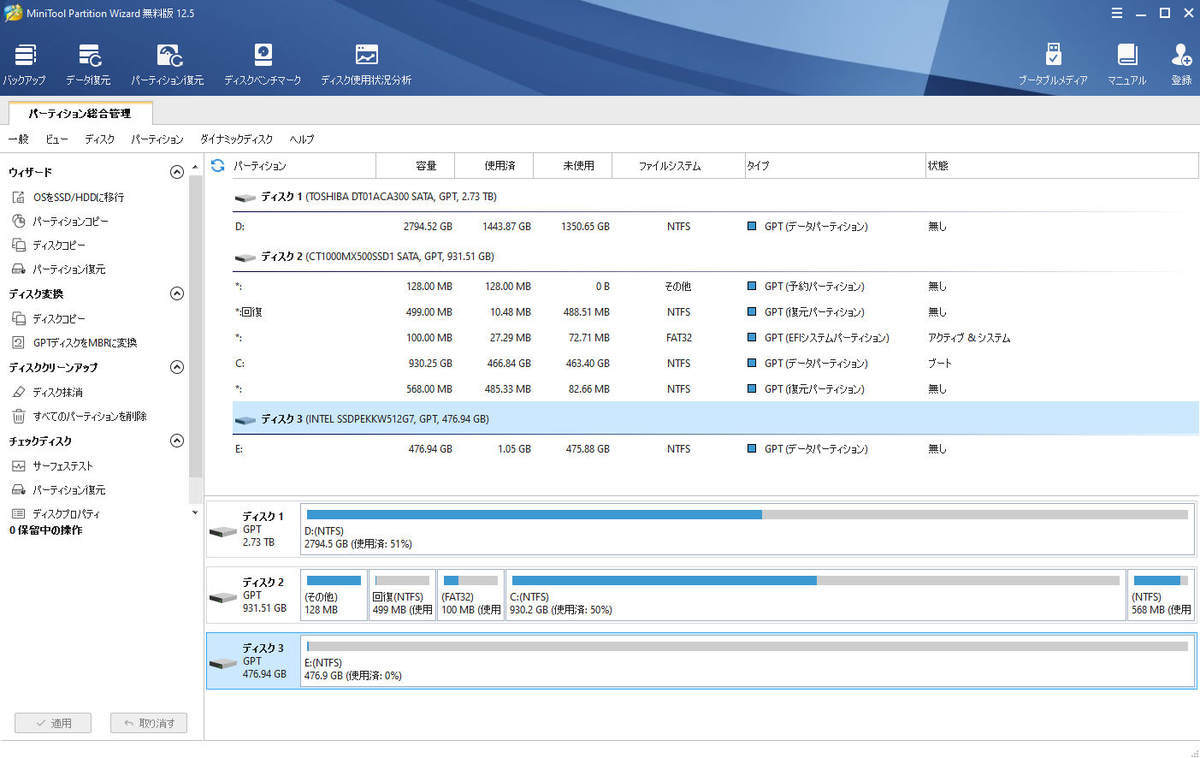Open the パーティション menu

click(x=157, y=139)
